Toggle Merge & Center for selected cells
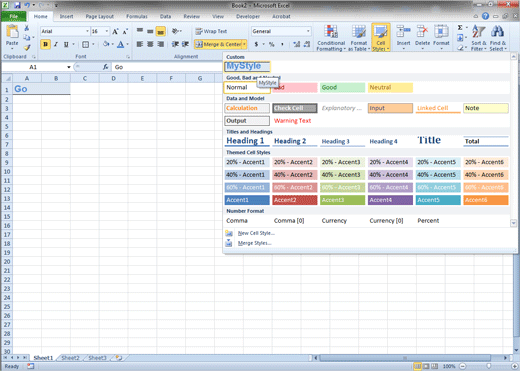Image resolution: width=520 pixels, height=371 pixels. click(218, 44)
